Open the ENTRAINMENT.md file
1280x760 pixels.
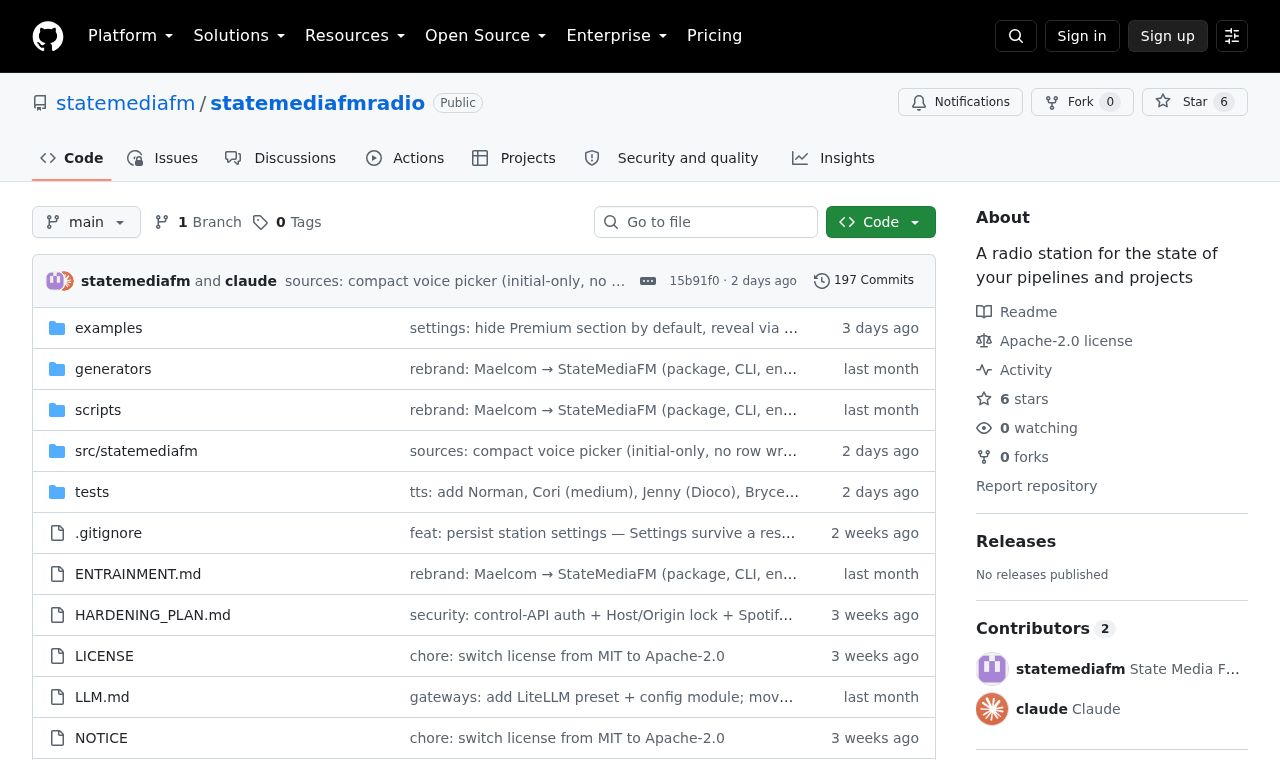point(138,574)
